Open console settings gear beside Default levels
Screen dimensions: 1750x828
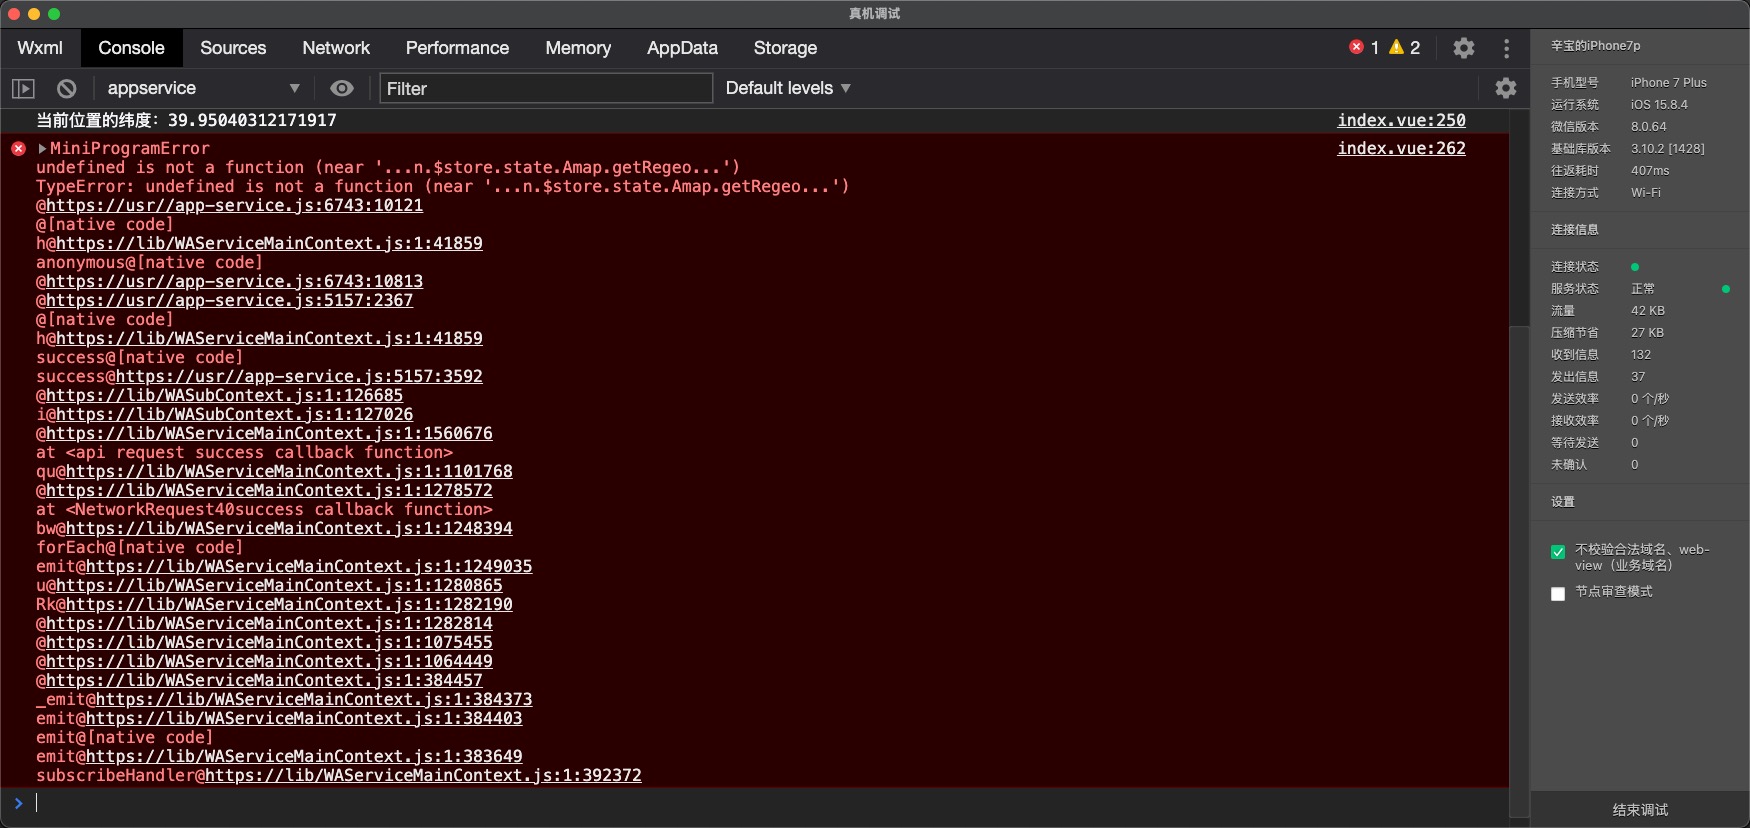(1505, 89)
